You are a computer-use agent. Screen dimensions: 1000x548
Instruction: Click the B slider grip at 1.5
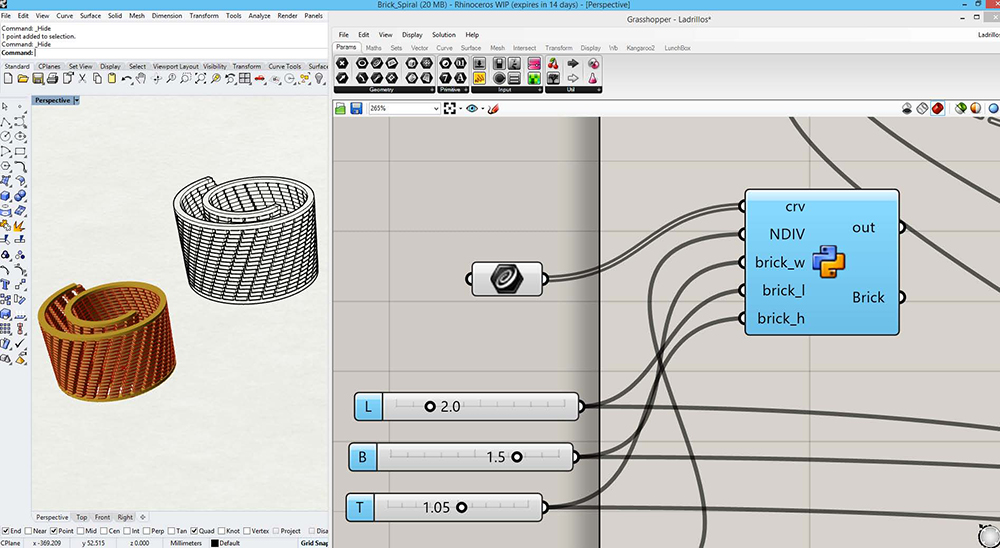click(x=517, y=457)
